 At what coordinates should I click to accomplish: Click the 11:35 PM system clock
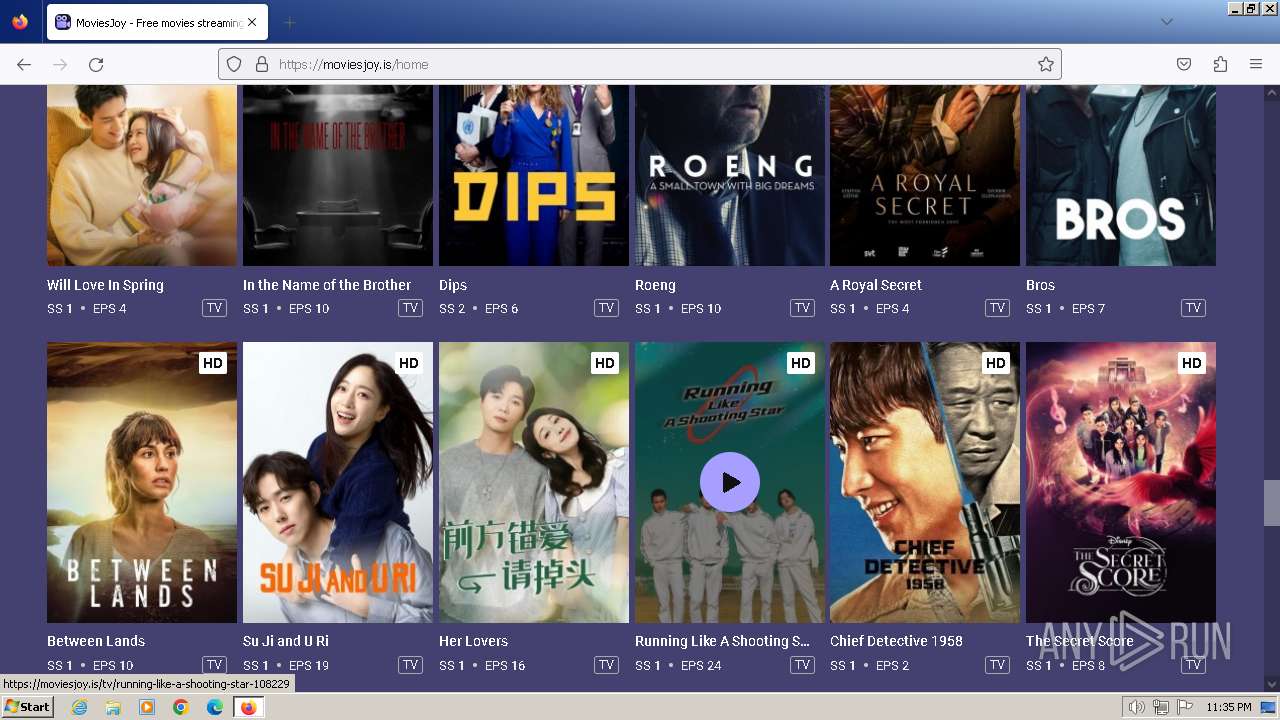pos(1229,707)
